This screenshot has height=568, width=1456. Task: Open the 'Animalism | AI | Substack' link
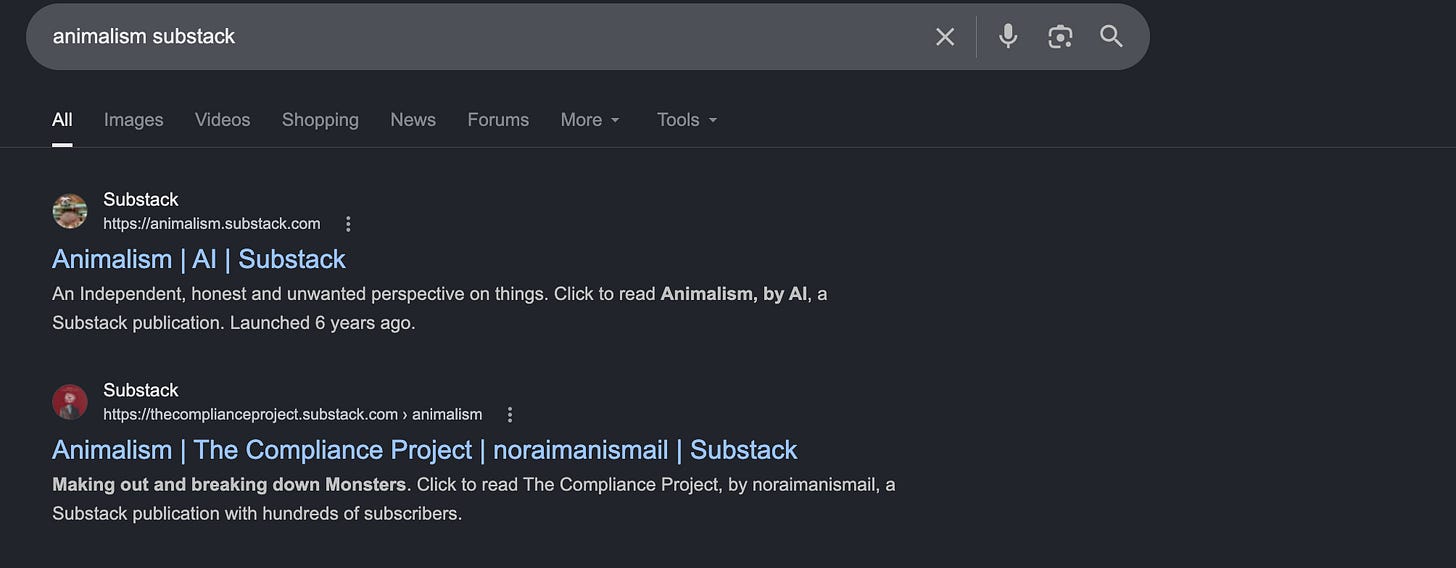pos(199,259)
